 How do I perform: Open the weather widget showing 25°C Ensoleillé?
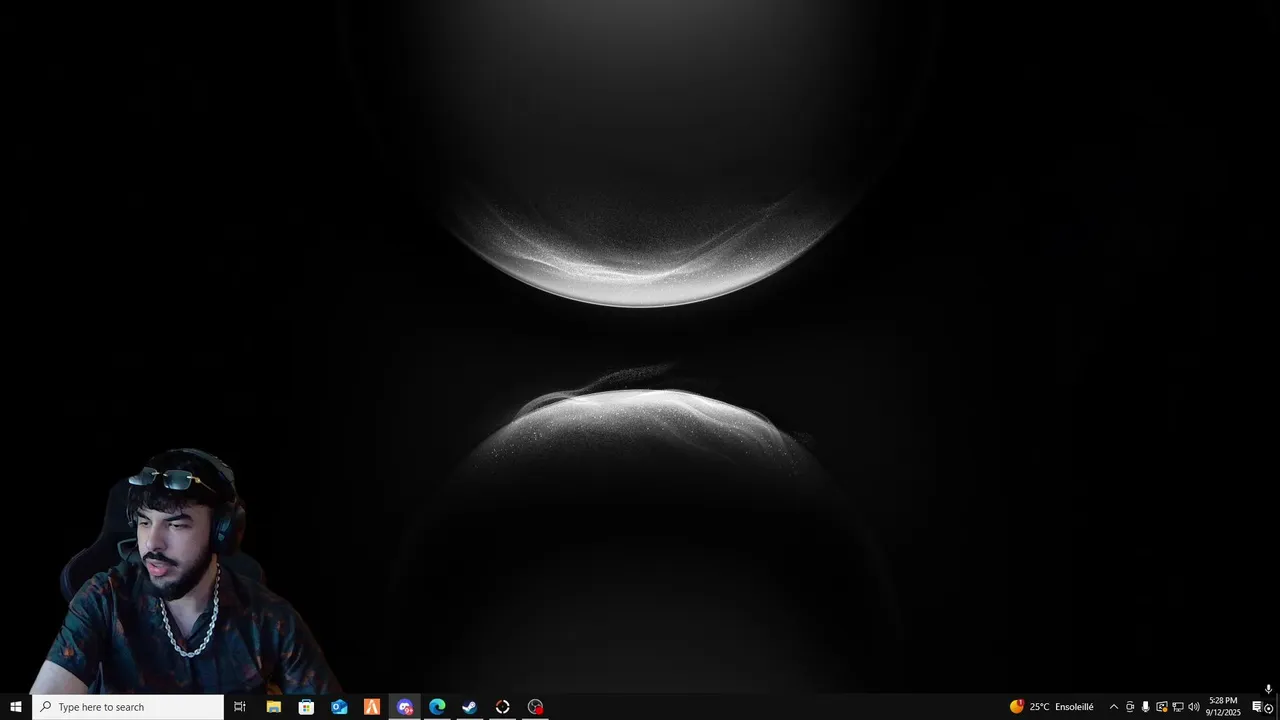pos(1052,707)
